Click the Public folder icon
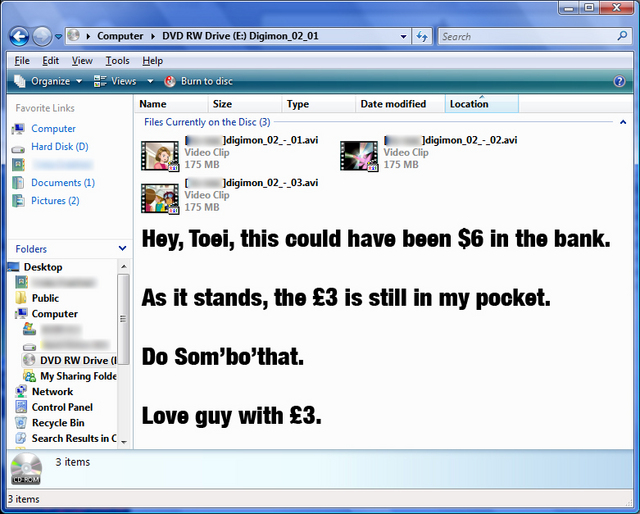 (21, 298)
